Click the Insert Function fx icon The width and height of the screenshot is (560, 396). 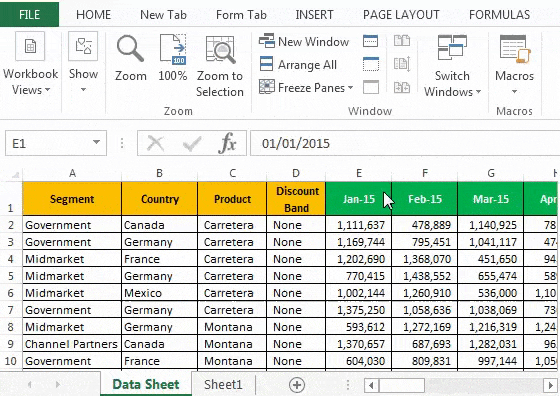coord(228,144)
